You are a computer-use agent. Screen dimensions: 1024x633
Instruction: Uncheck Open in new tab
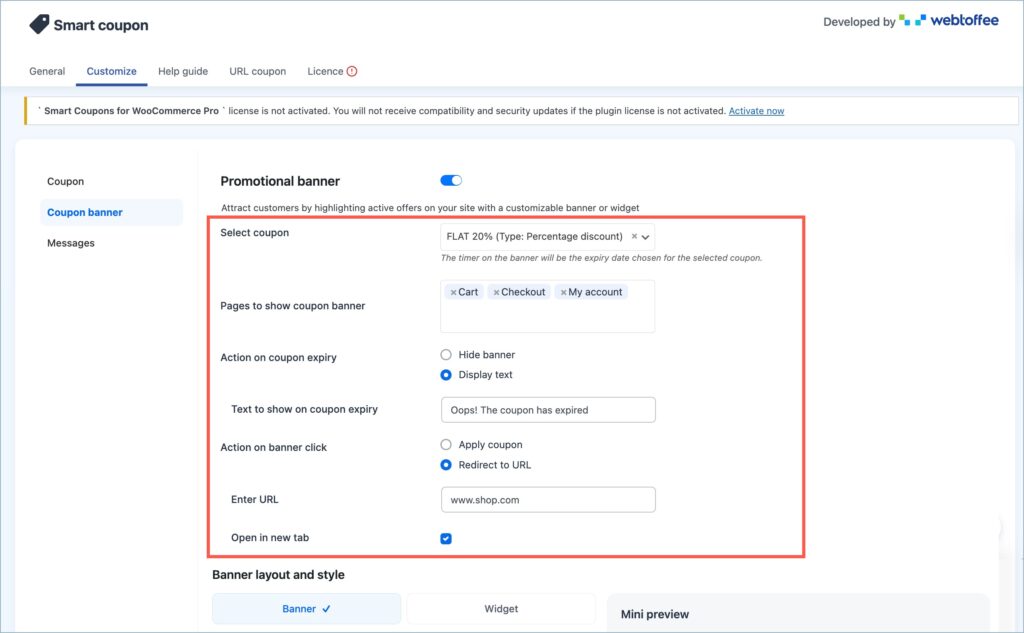click(x=445, y=538)
